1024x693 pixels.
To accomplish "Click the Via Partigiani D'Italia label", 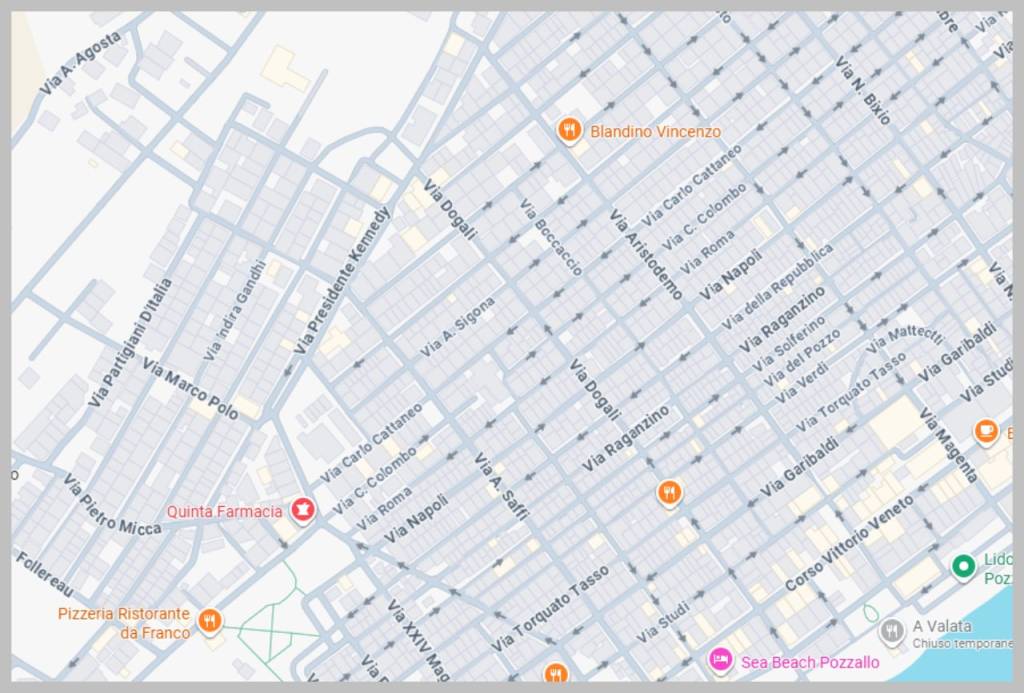I will [130, 343].
